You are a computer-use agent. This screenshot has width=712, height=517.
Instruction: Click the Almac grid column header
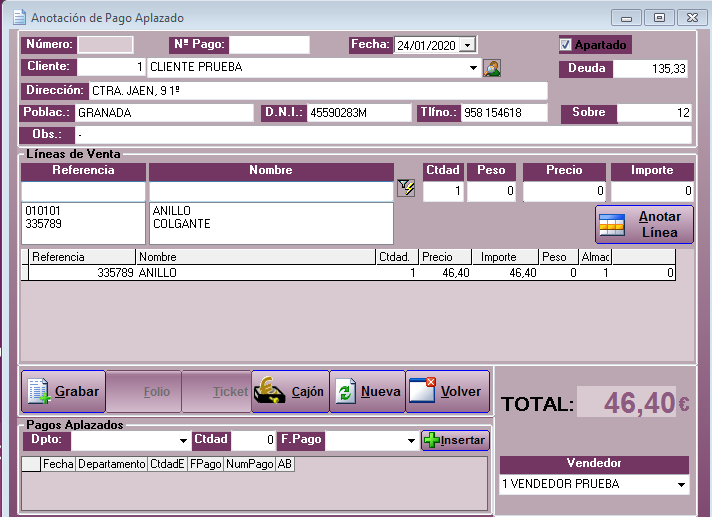(x=595, y=257)
